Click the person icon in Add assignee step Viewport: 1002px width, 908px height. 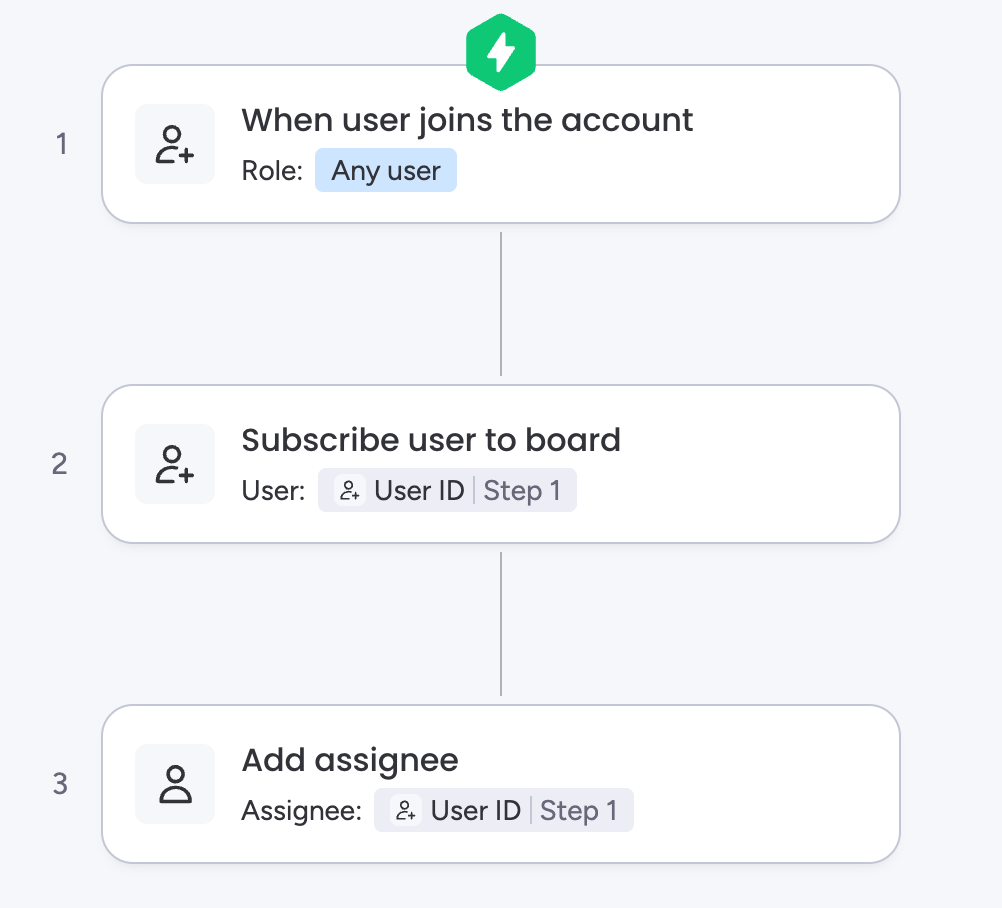click(175, 784)
